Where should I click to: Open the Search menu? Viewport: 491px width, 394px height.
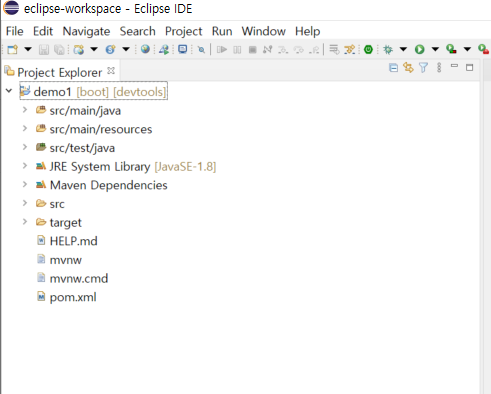(138, 31)
